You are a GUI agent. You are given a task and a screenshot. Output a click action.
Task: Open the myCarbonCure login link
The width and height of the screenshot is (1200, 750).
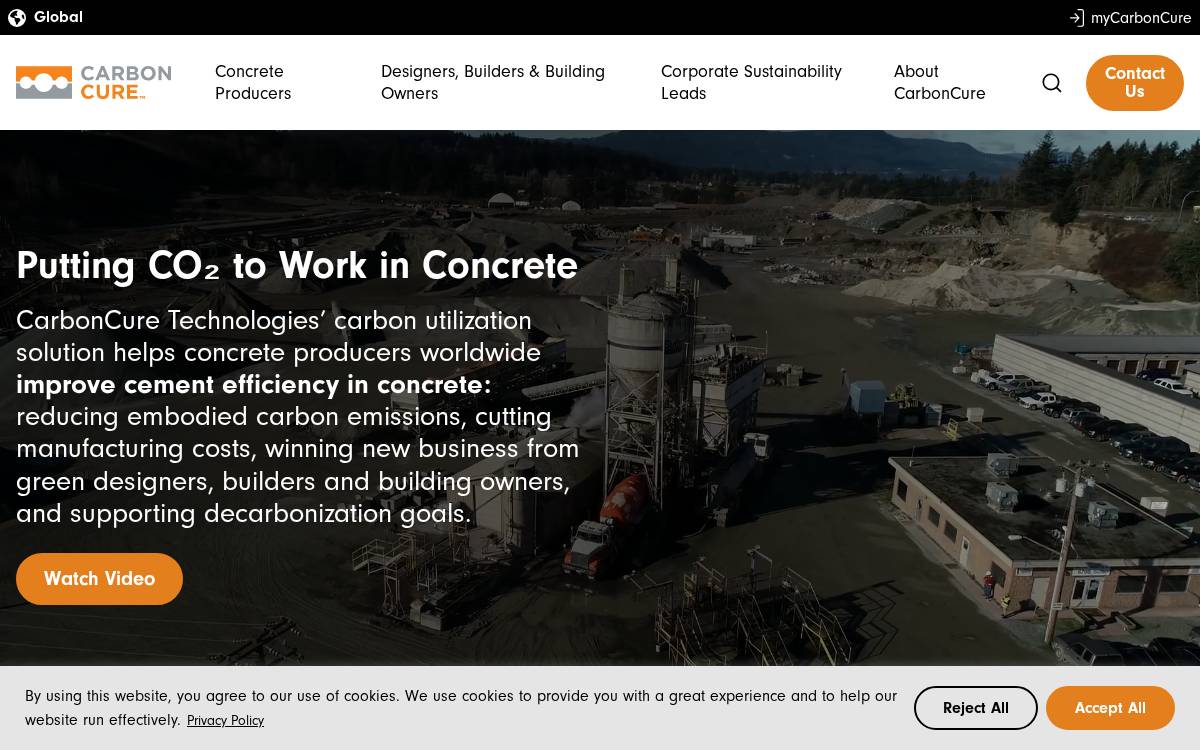coord(1141,18)
